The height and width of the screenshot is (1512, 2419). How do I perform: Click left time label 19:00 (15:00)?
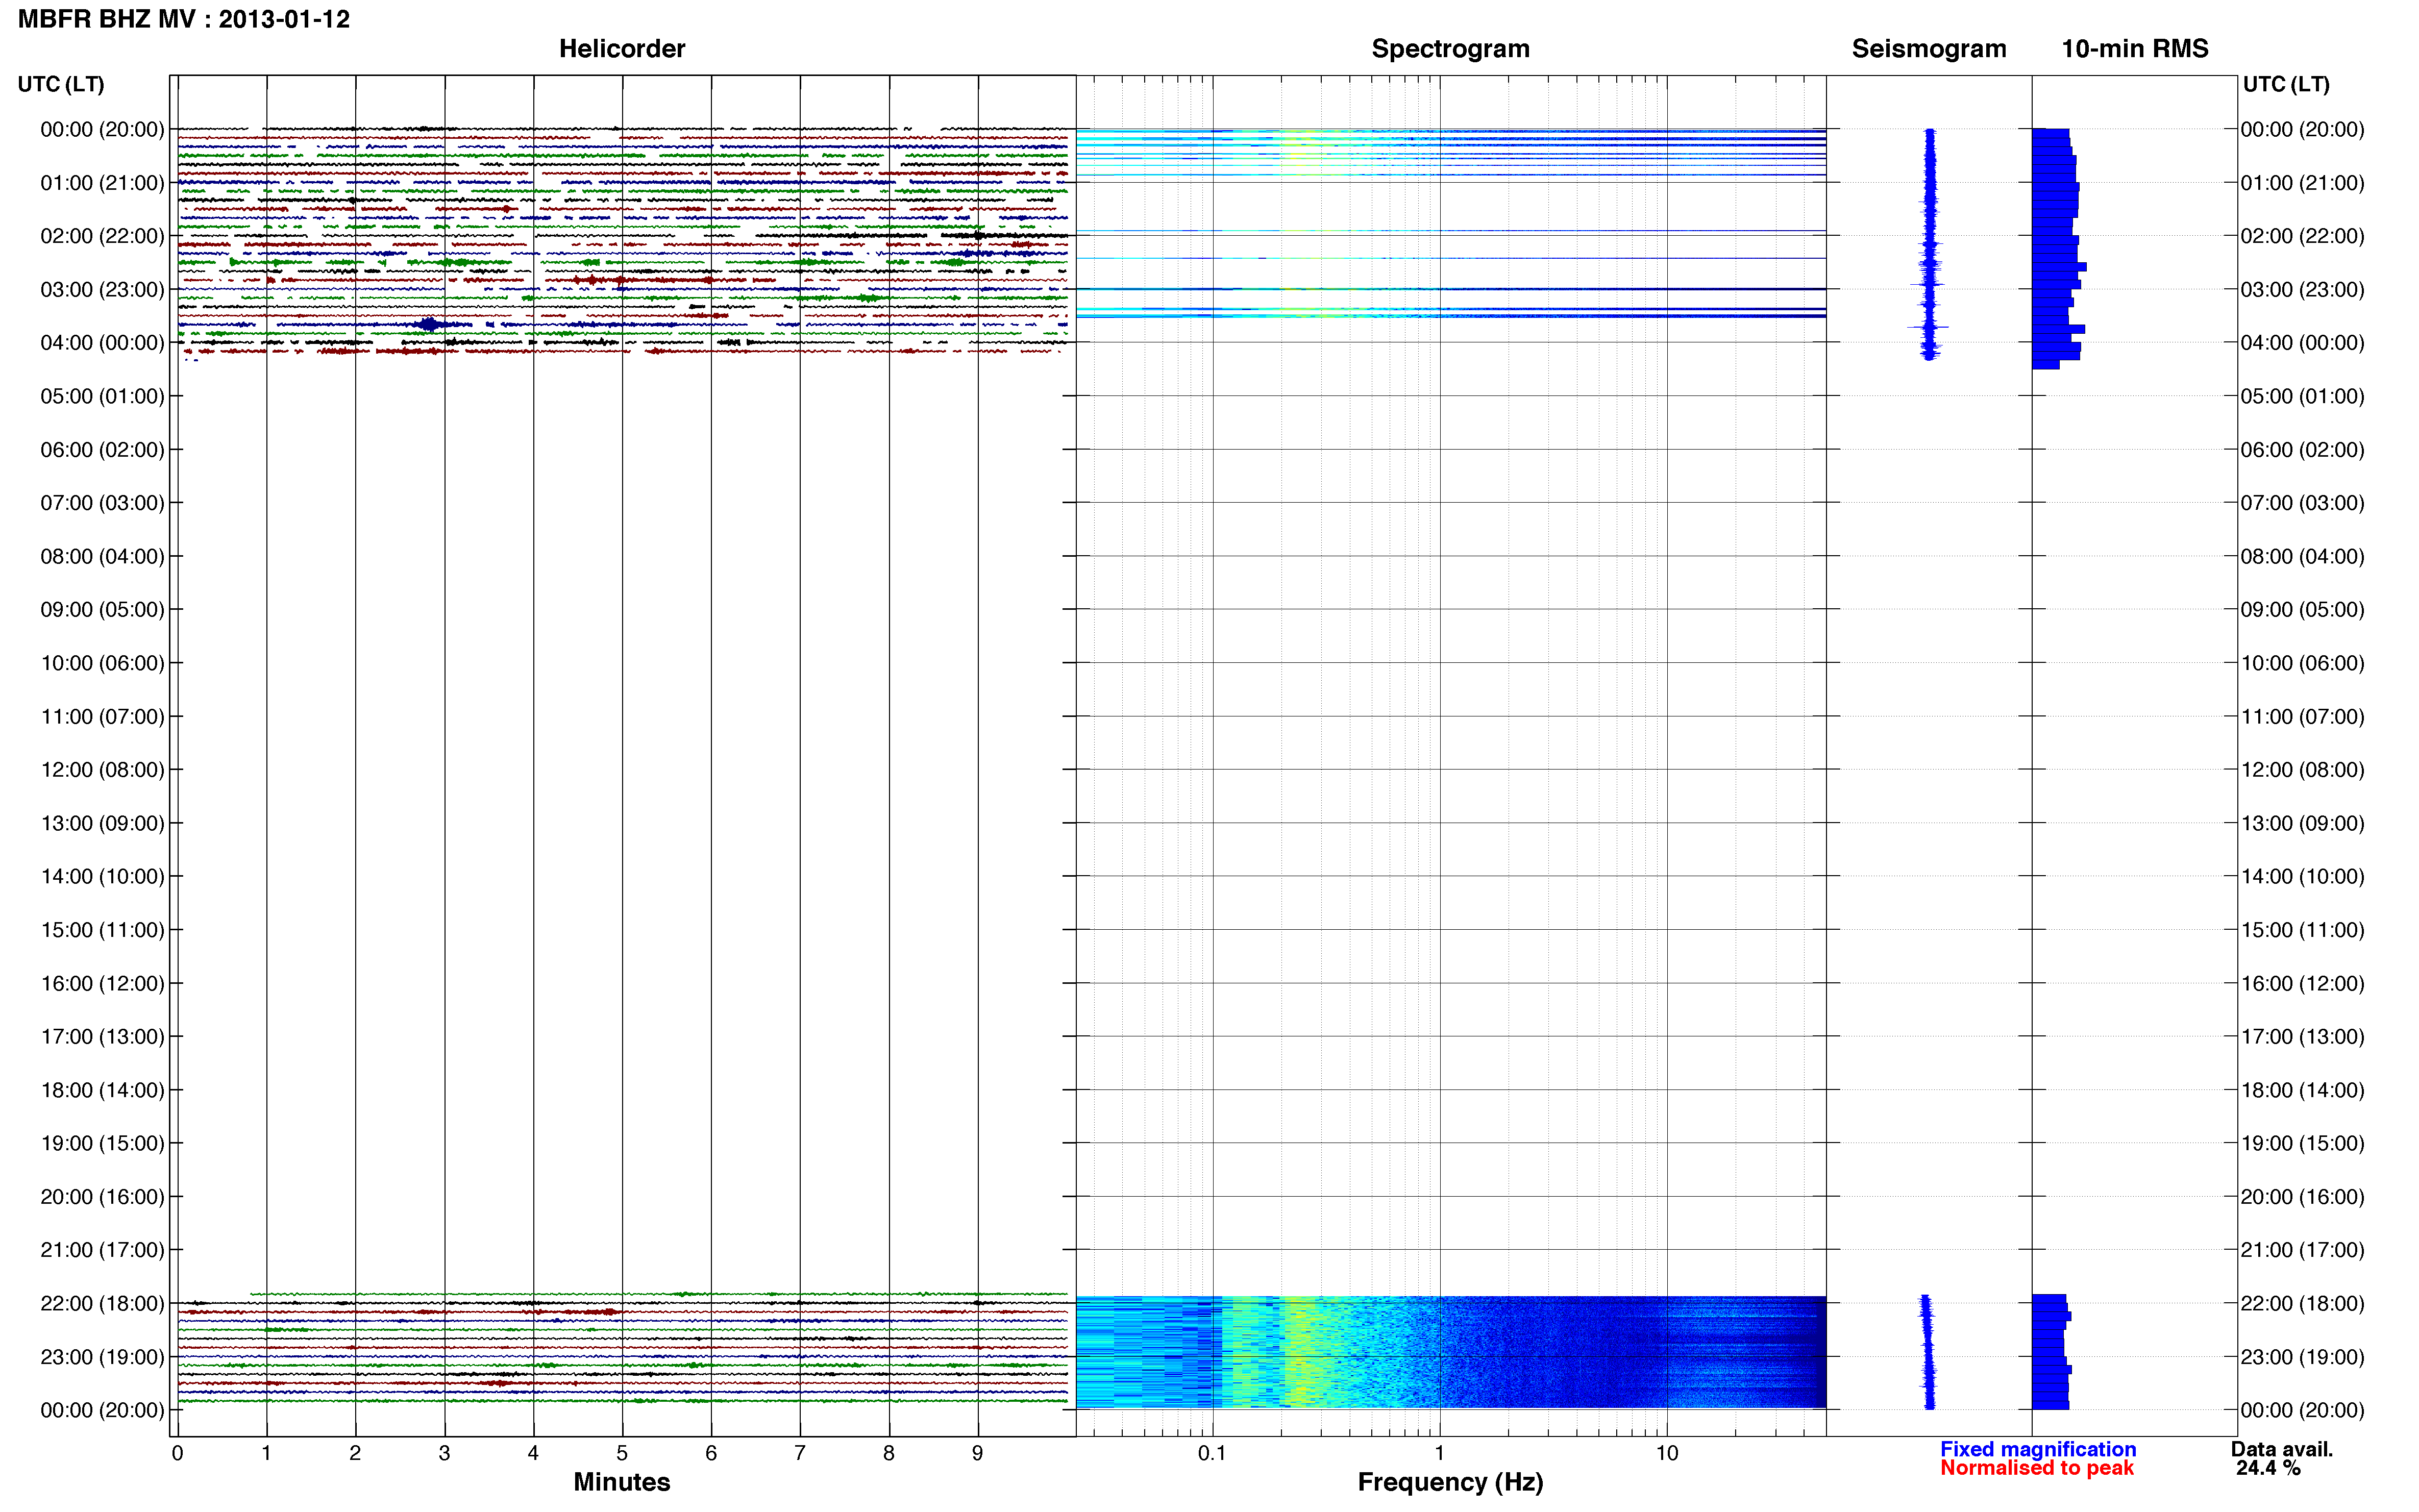[102, 1143]
